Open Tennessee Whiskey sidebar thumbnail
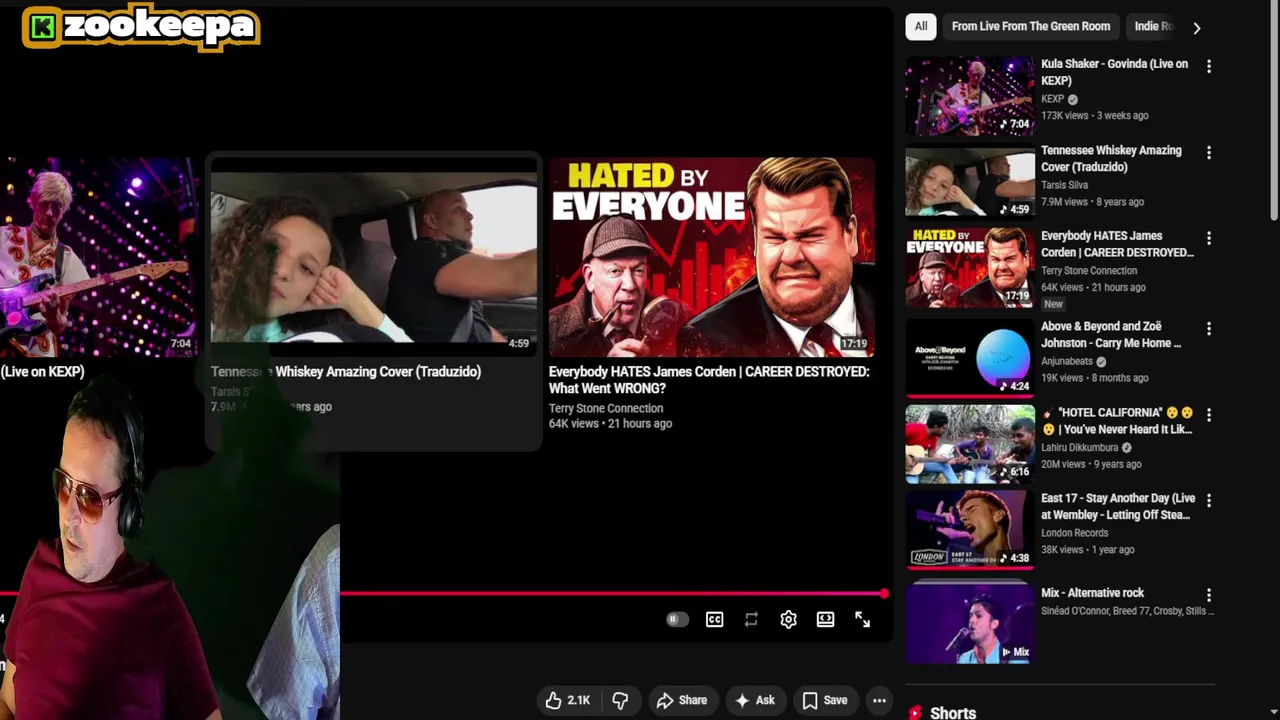This screenshot has height=720, width=1280. [970, 182]
